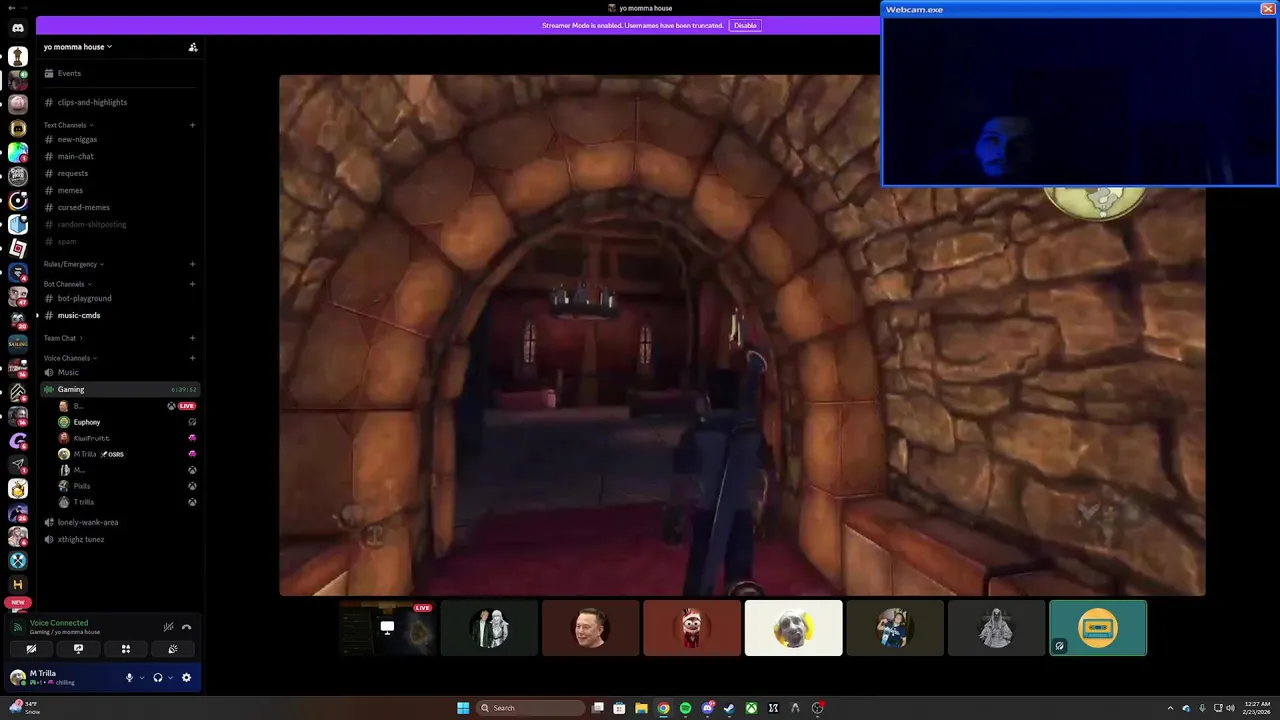The width and height of the screenshot is (1280, 720).
Task: Show hidden system tray icons chevron
Action: click(1170, 708)
